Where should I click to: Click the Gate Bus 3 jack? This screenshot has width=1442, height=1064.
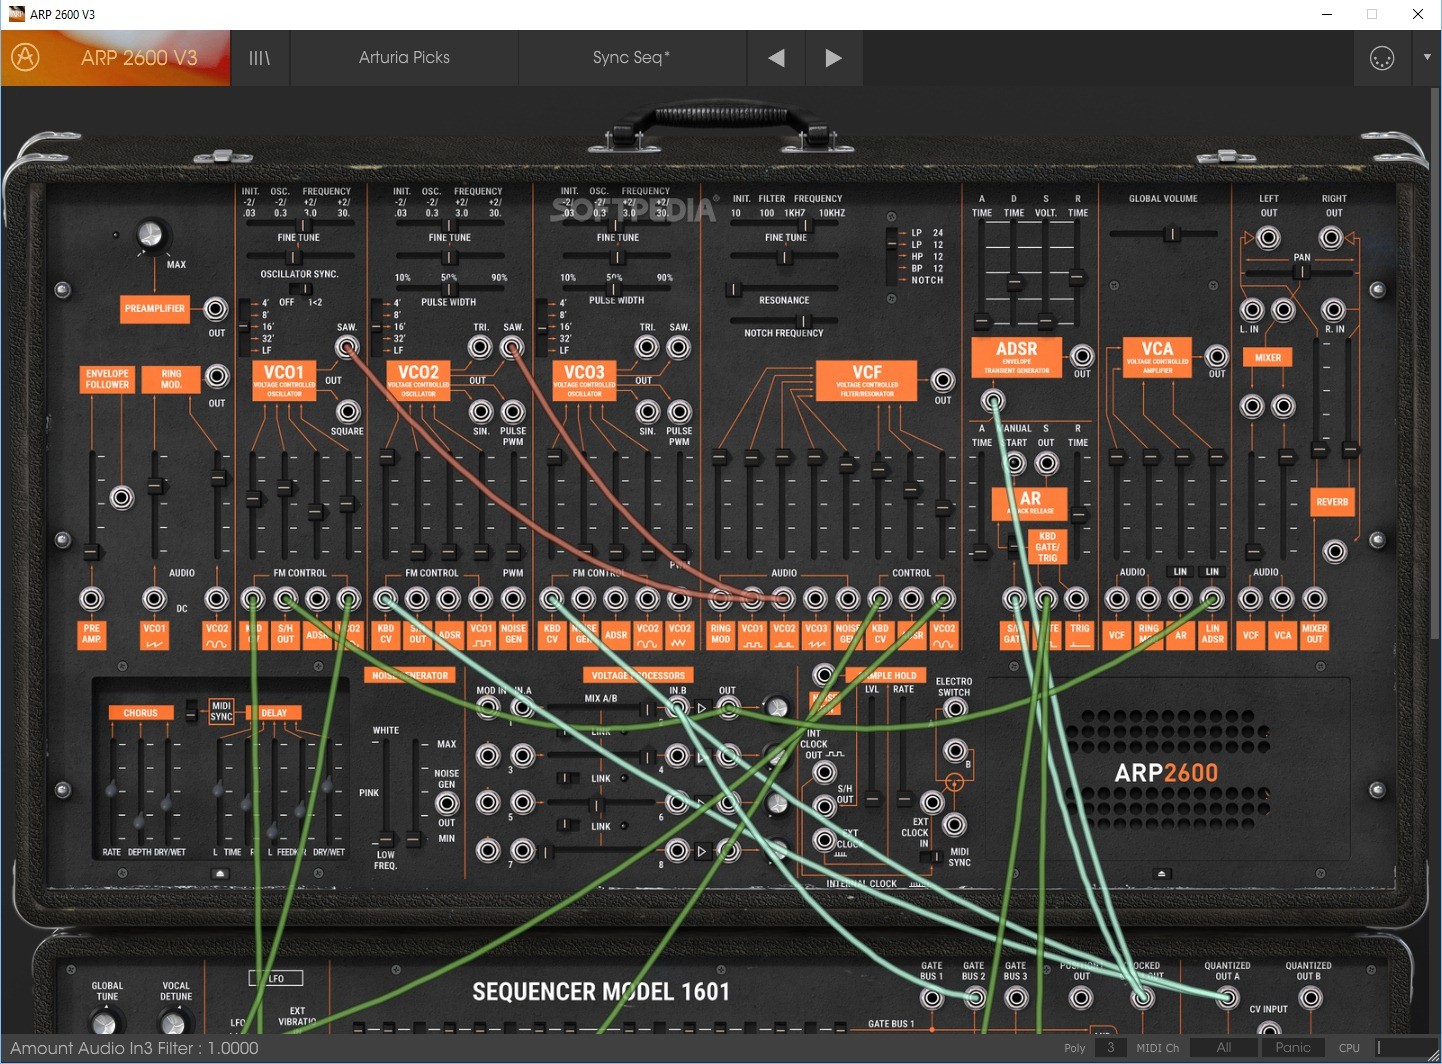(x=1016, y=998)
